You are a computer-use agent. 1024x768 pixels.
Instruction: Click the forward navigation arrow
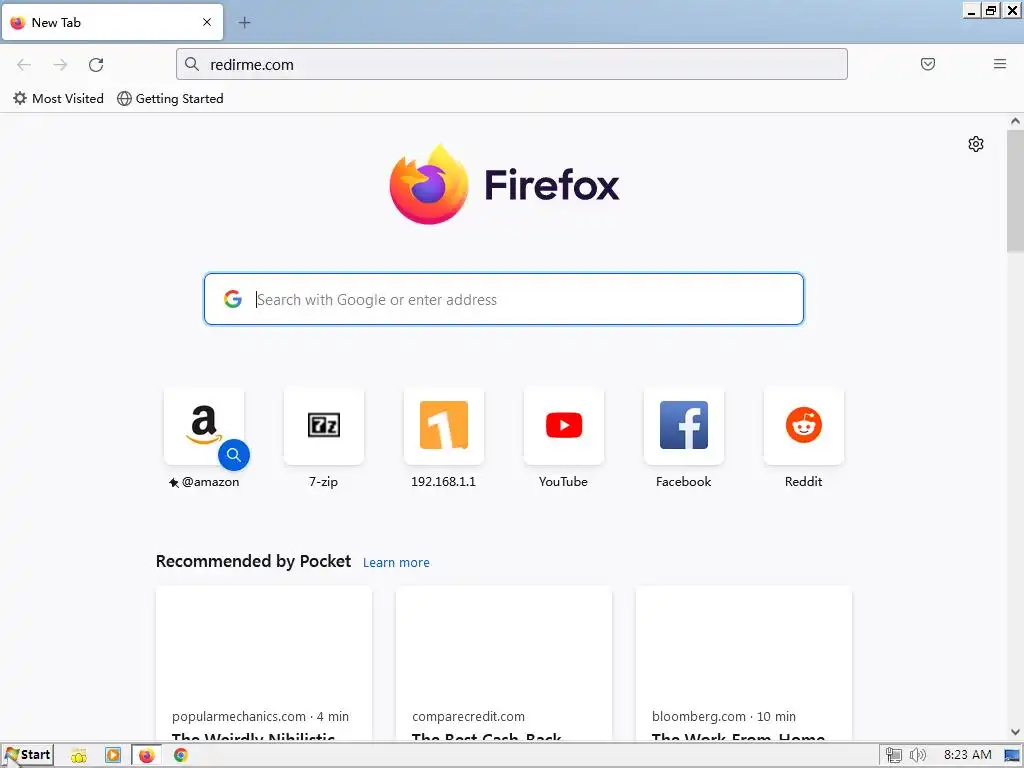60,64
